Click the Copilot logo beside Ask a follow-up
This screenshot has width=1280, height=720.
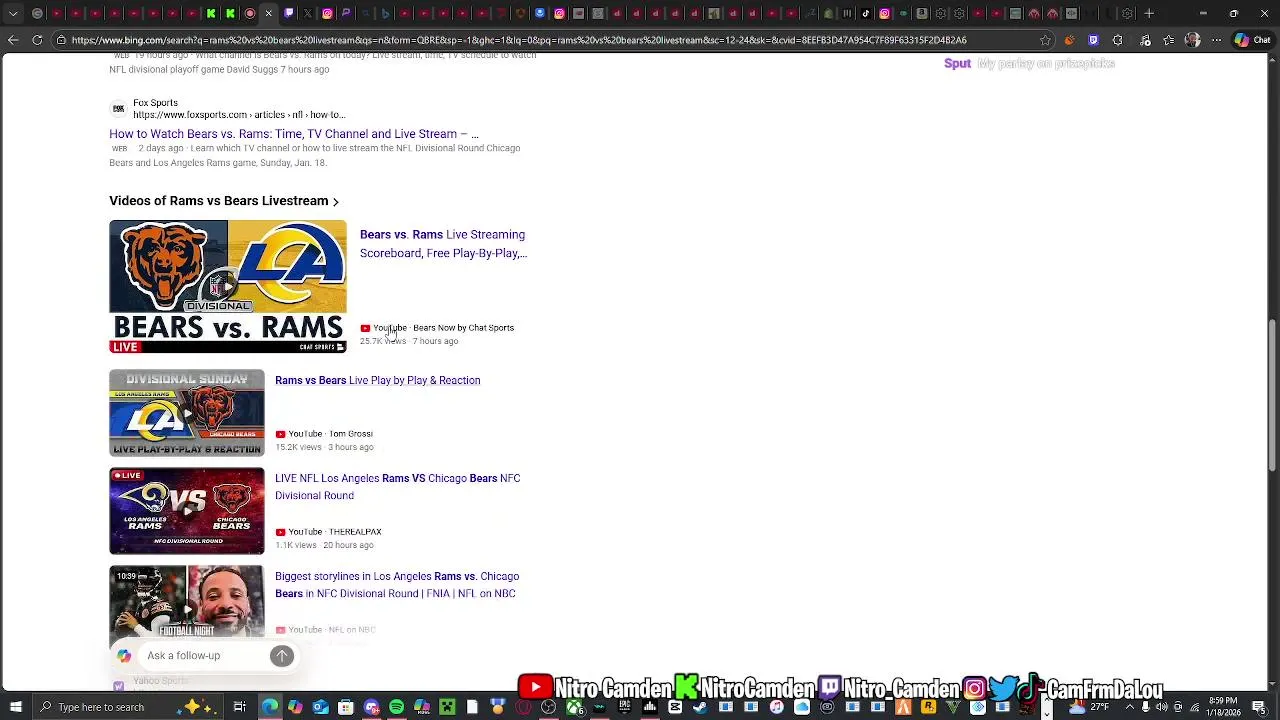point(124,655)
